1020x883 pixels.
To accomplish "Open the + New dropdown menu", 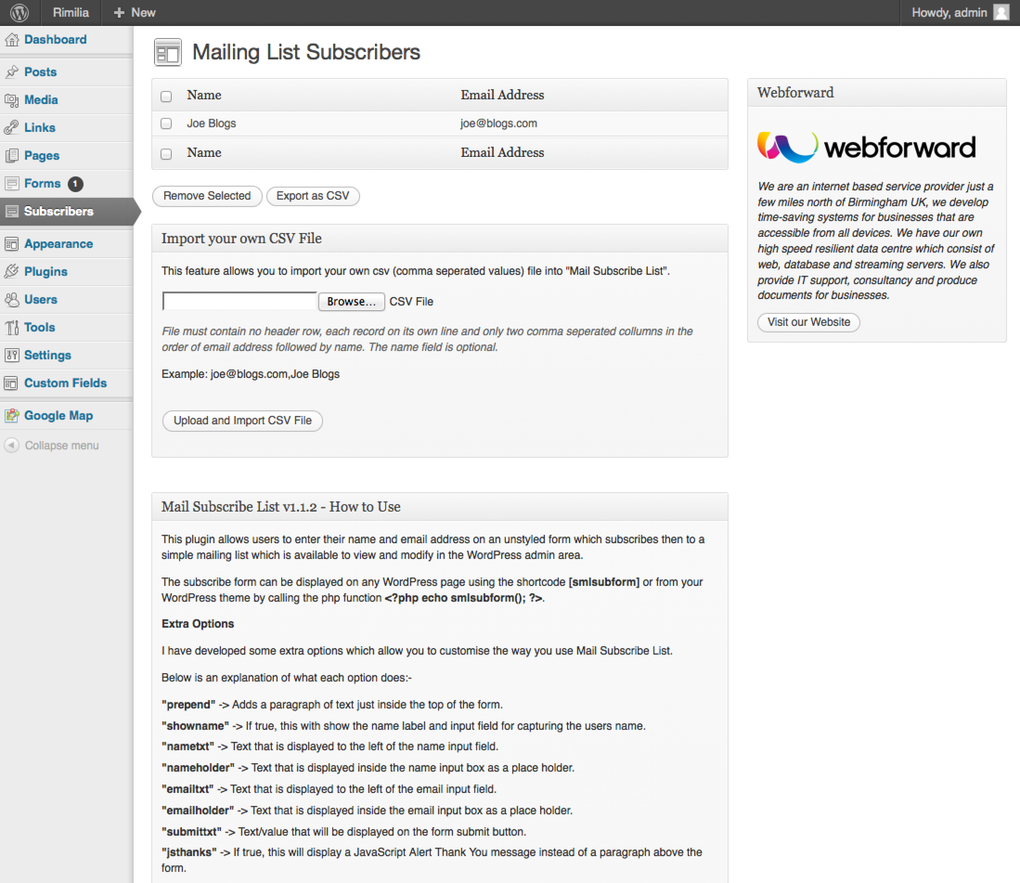I will (134, 12).
